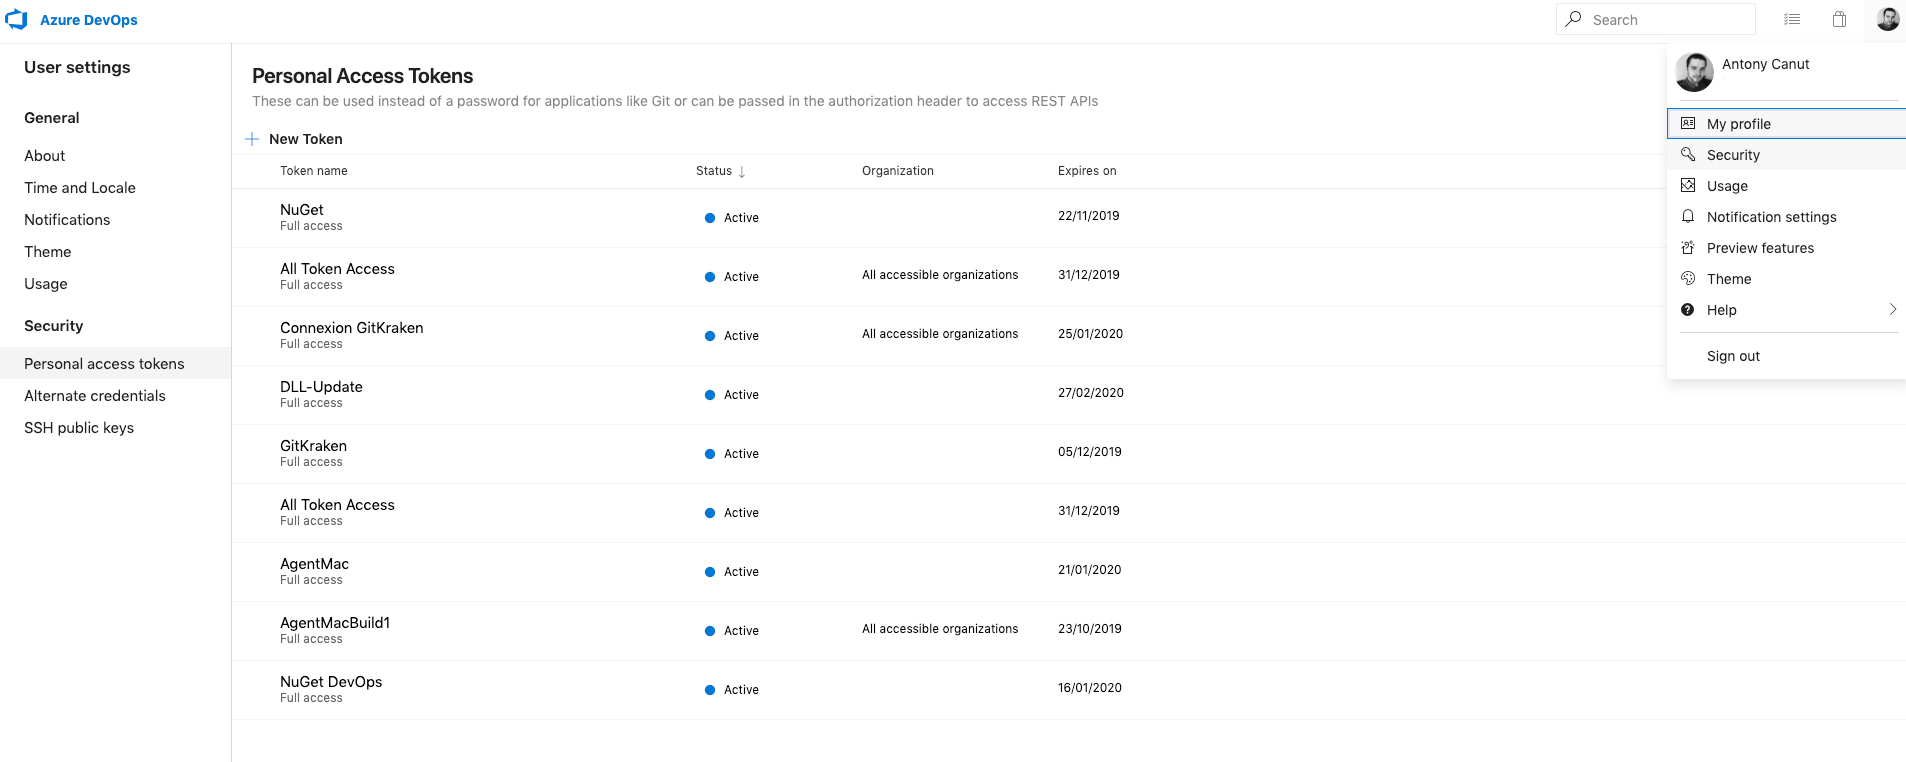Open Alternate credentials settings
Screen dimensions: 1906x762
pos(95,396)
